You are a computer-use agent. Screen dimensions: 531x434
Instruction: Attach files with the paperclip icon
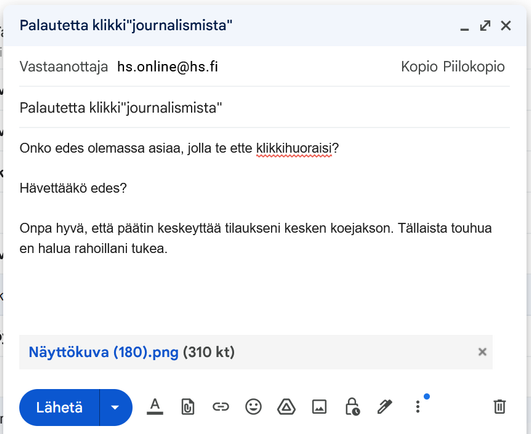188,407
